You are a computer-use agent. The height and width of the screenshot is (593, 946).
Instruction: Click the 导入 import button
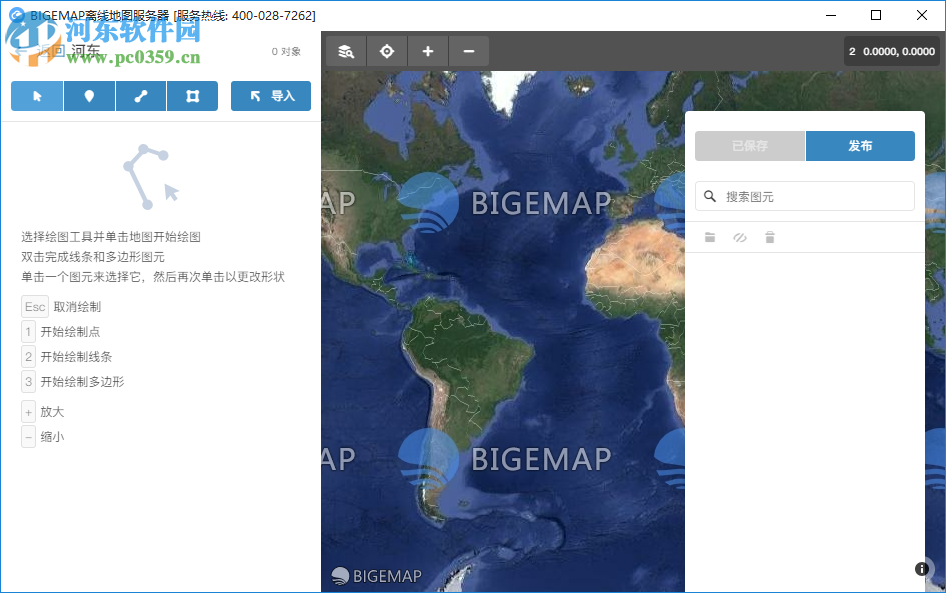pos(270,95)
